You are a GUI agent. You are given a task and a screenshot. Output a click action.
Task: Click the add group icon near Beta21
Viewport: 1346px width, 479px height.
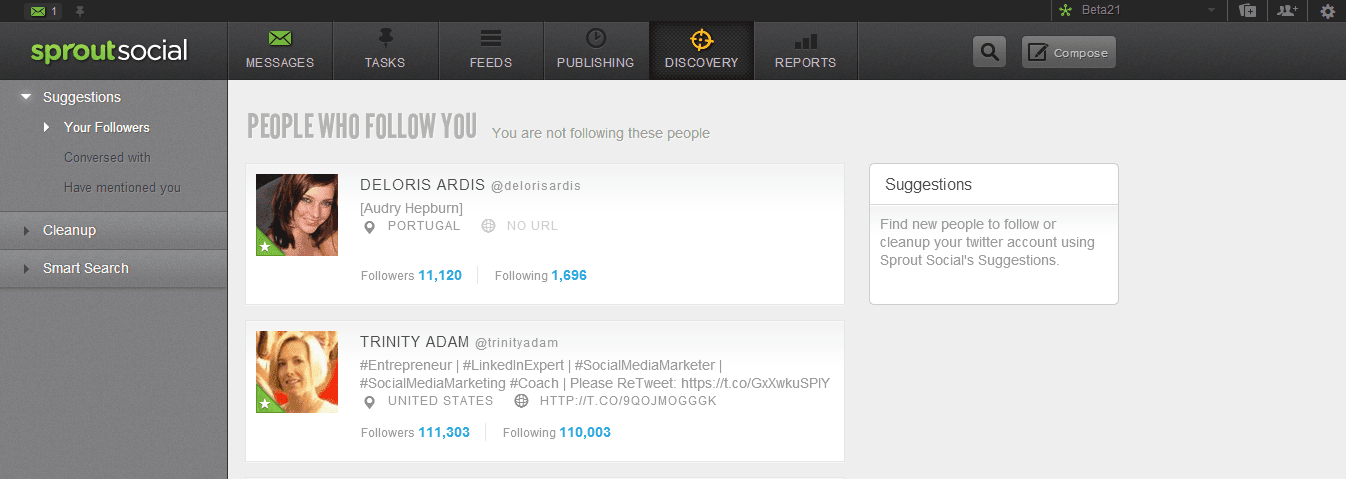pyautogui.click(x=1247, y=11)
